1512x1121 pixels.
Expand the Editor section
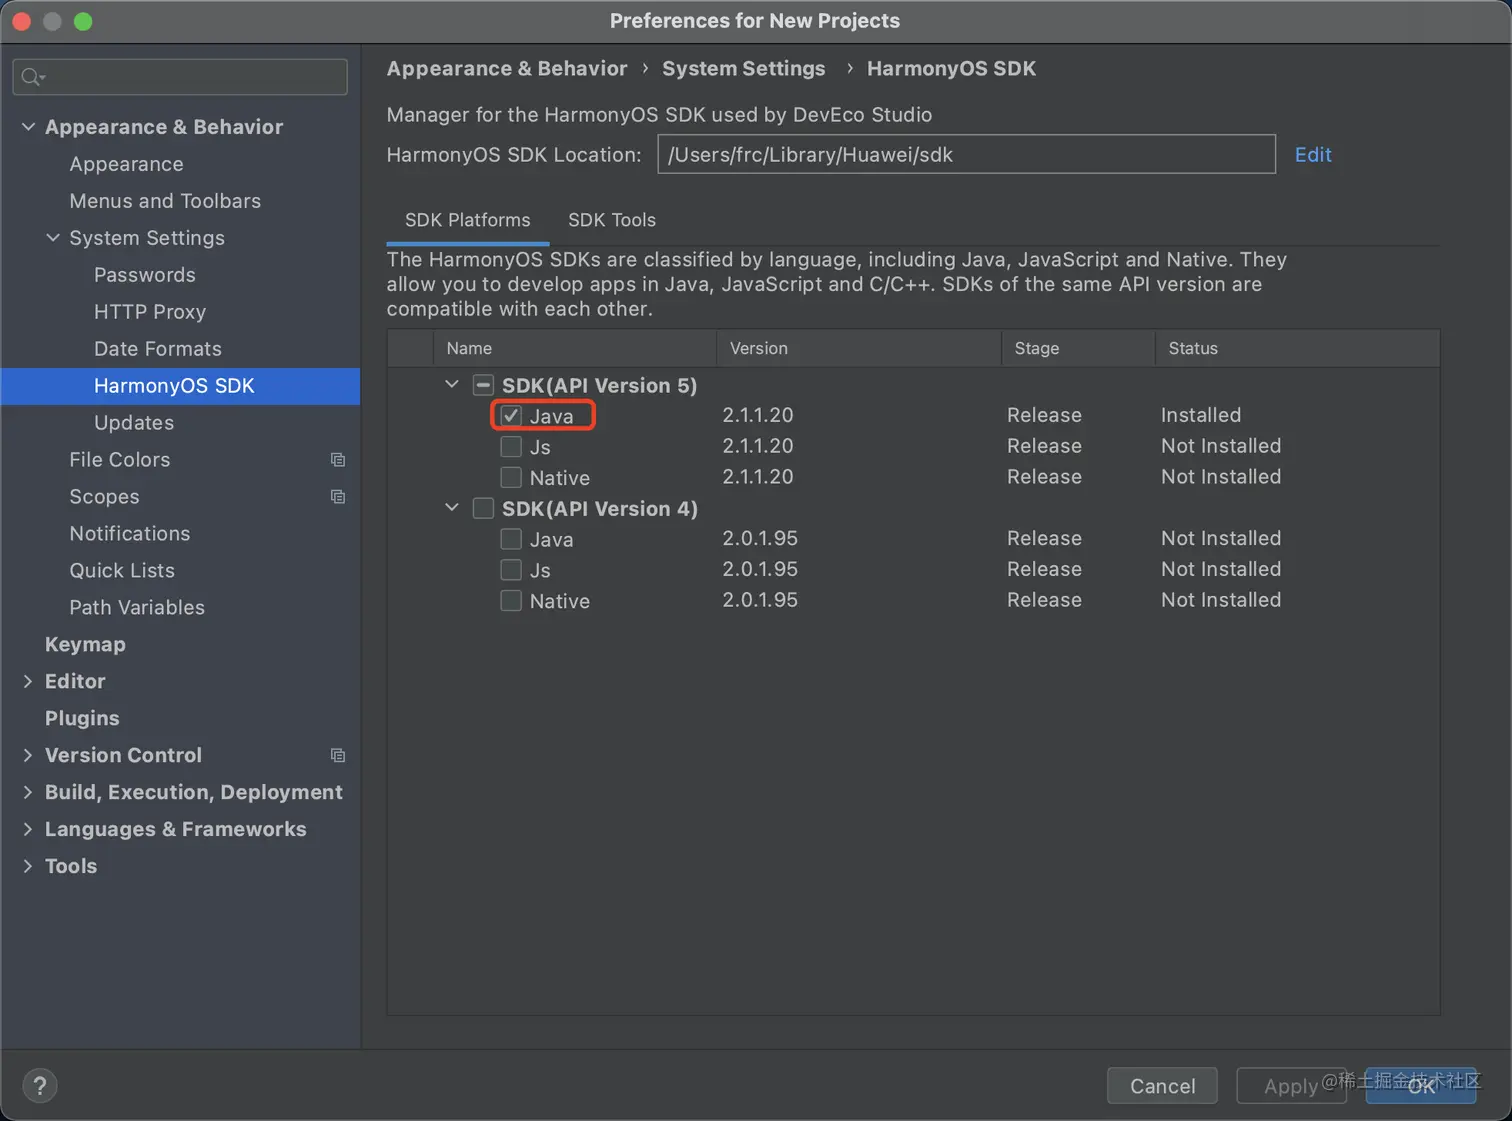28,681
